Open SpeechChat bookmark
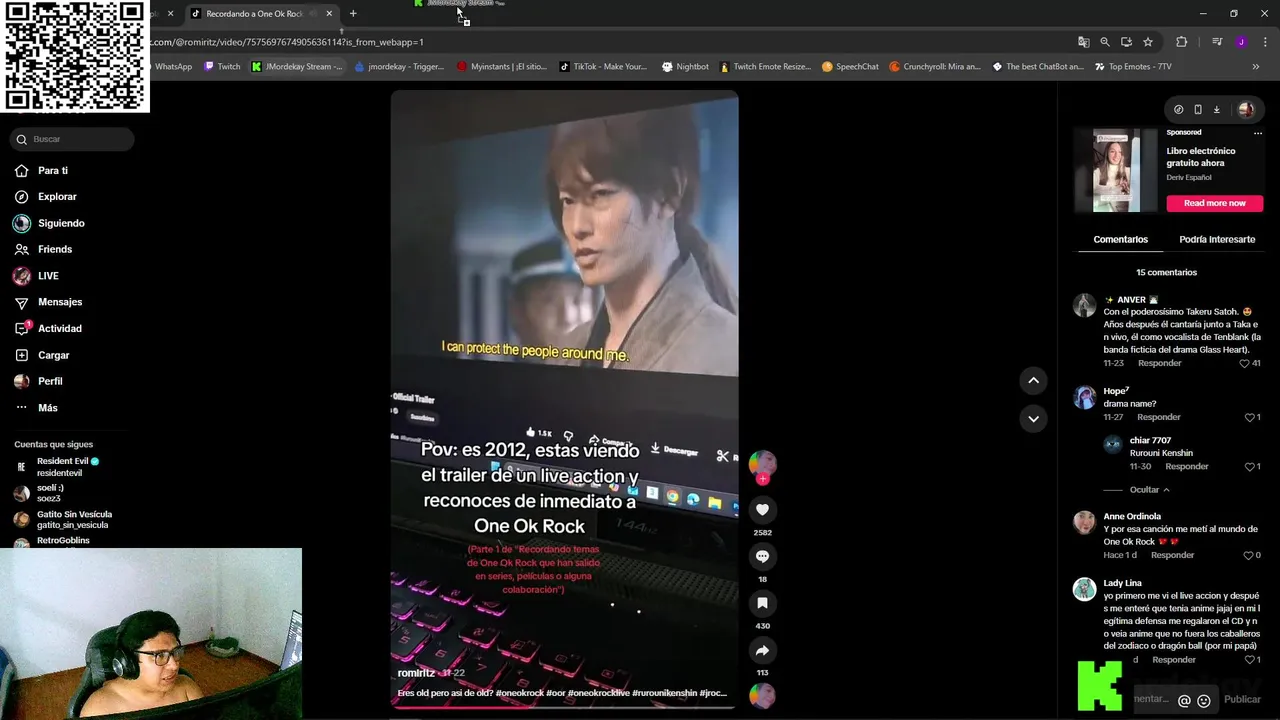 (850, 67)
